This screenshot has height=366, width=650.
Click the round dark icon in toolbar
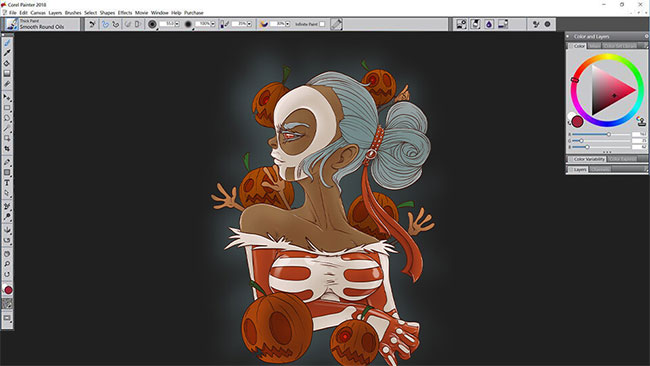[x=547, y=24]
